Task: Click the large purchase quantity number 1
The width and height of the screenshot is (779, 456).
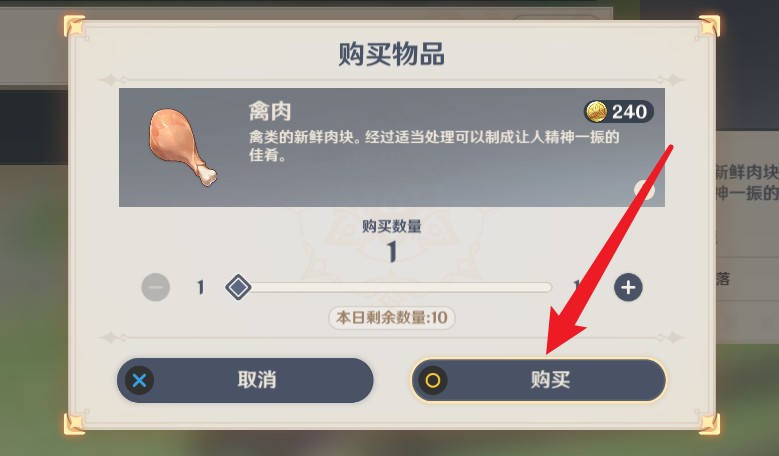Action: (392, 251)
